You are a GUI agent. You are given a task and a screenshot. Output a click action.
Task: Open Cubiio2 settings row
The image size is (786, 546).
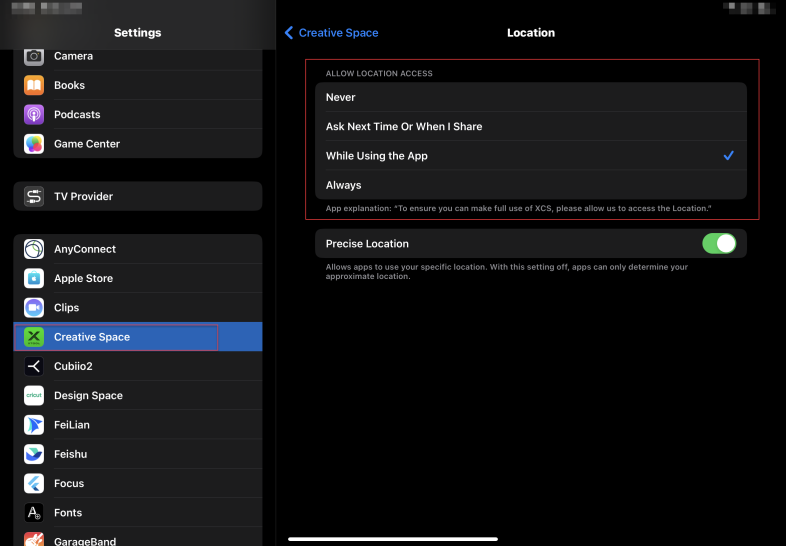[138, 366]
